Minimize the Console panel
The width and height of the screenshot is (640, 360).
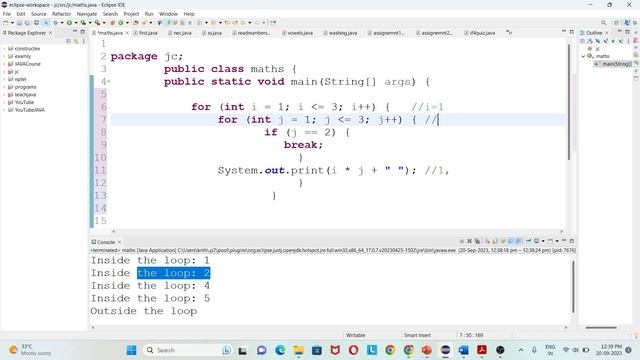pyautogui.click(x=564, y=241)
